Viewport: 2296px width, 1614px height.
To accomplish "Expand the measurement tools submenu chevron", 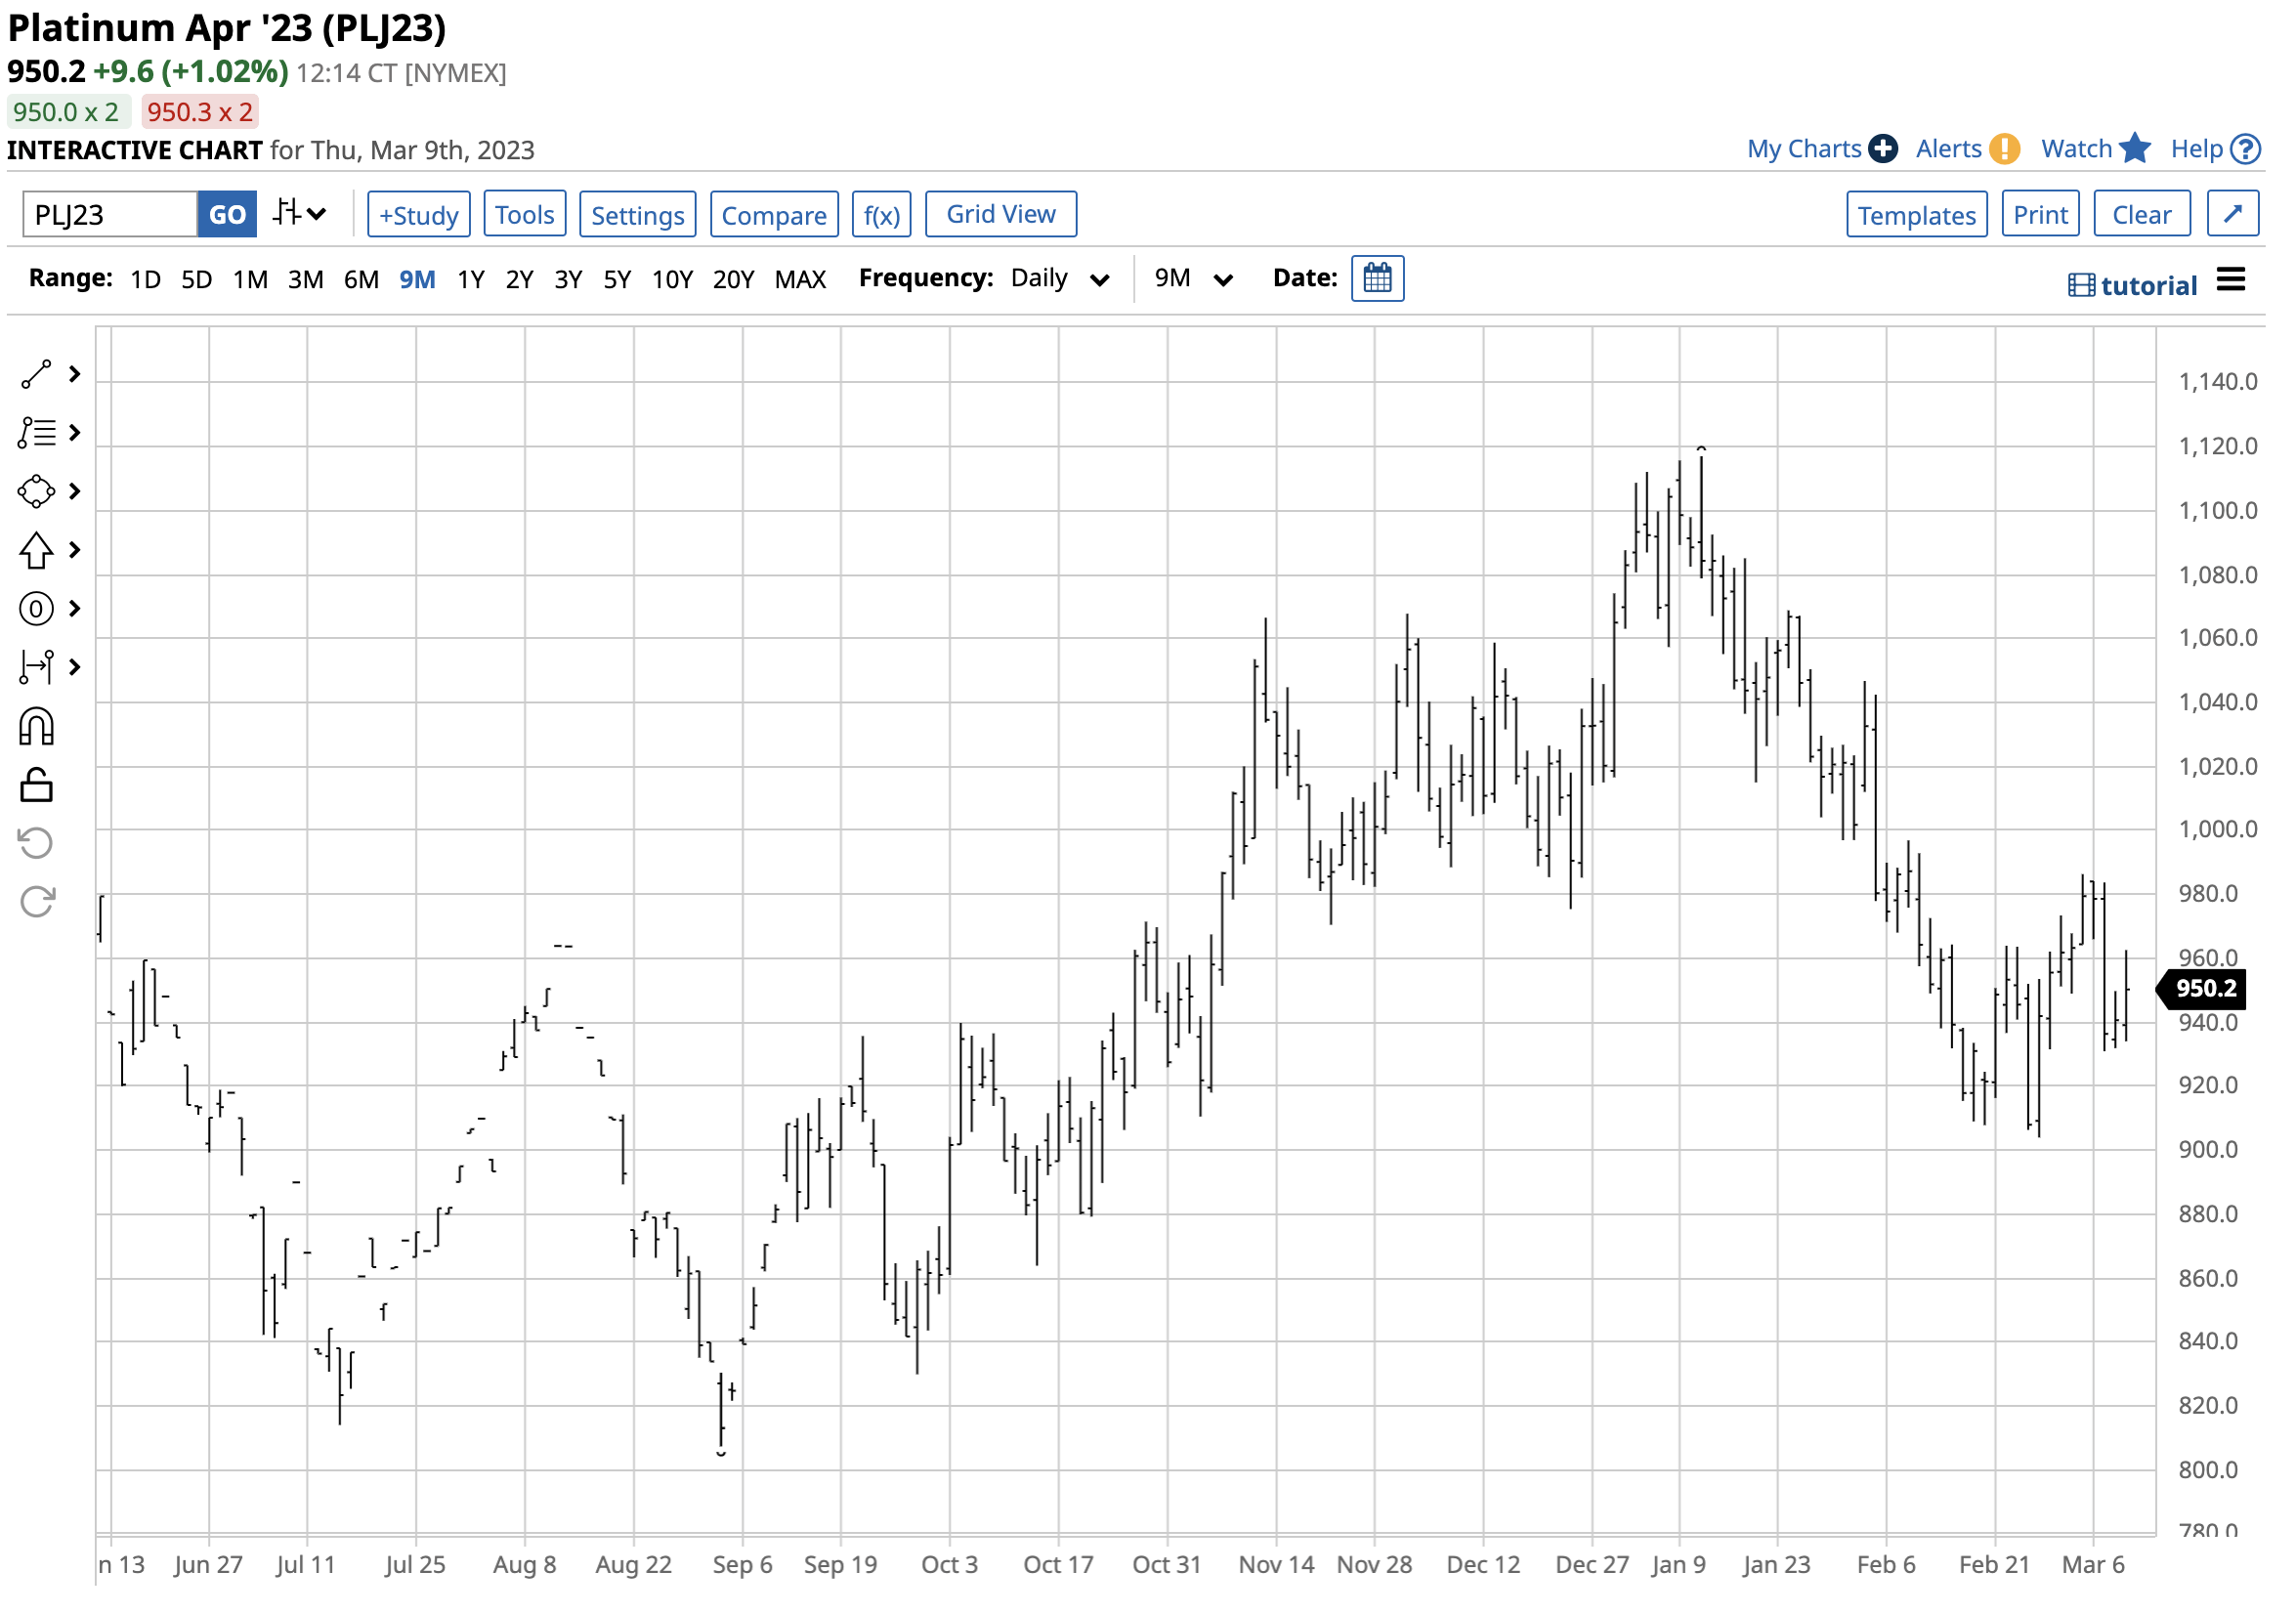I will 74,668.
